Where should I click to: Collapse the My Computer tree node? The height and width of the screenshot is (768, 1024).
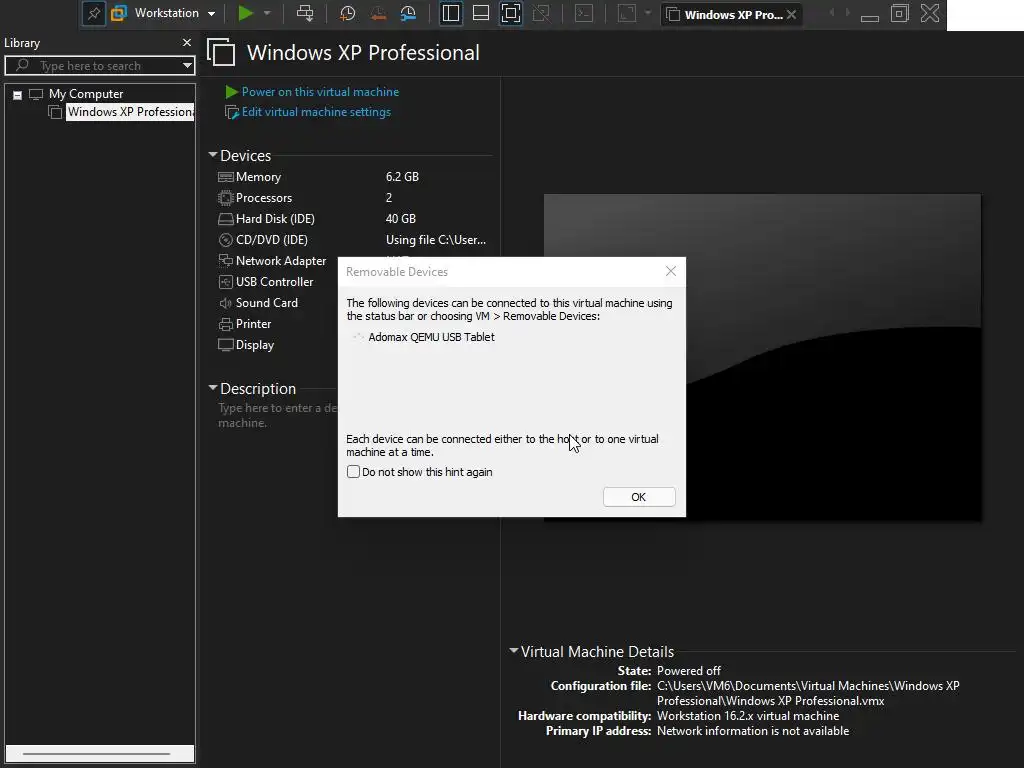18,95
